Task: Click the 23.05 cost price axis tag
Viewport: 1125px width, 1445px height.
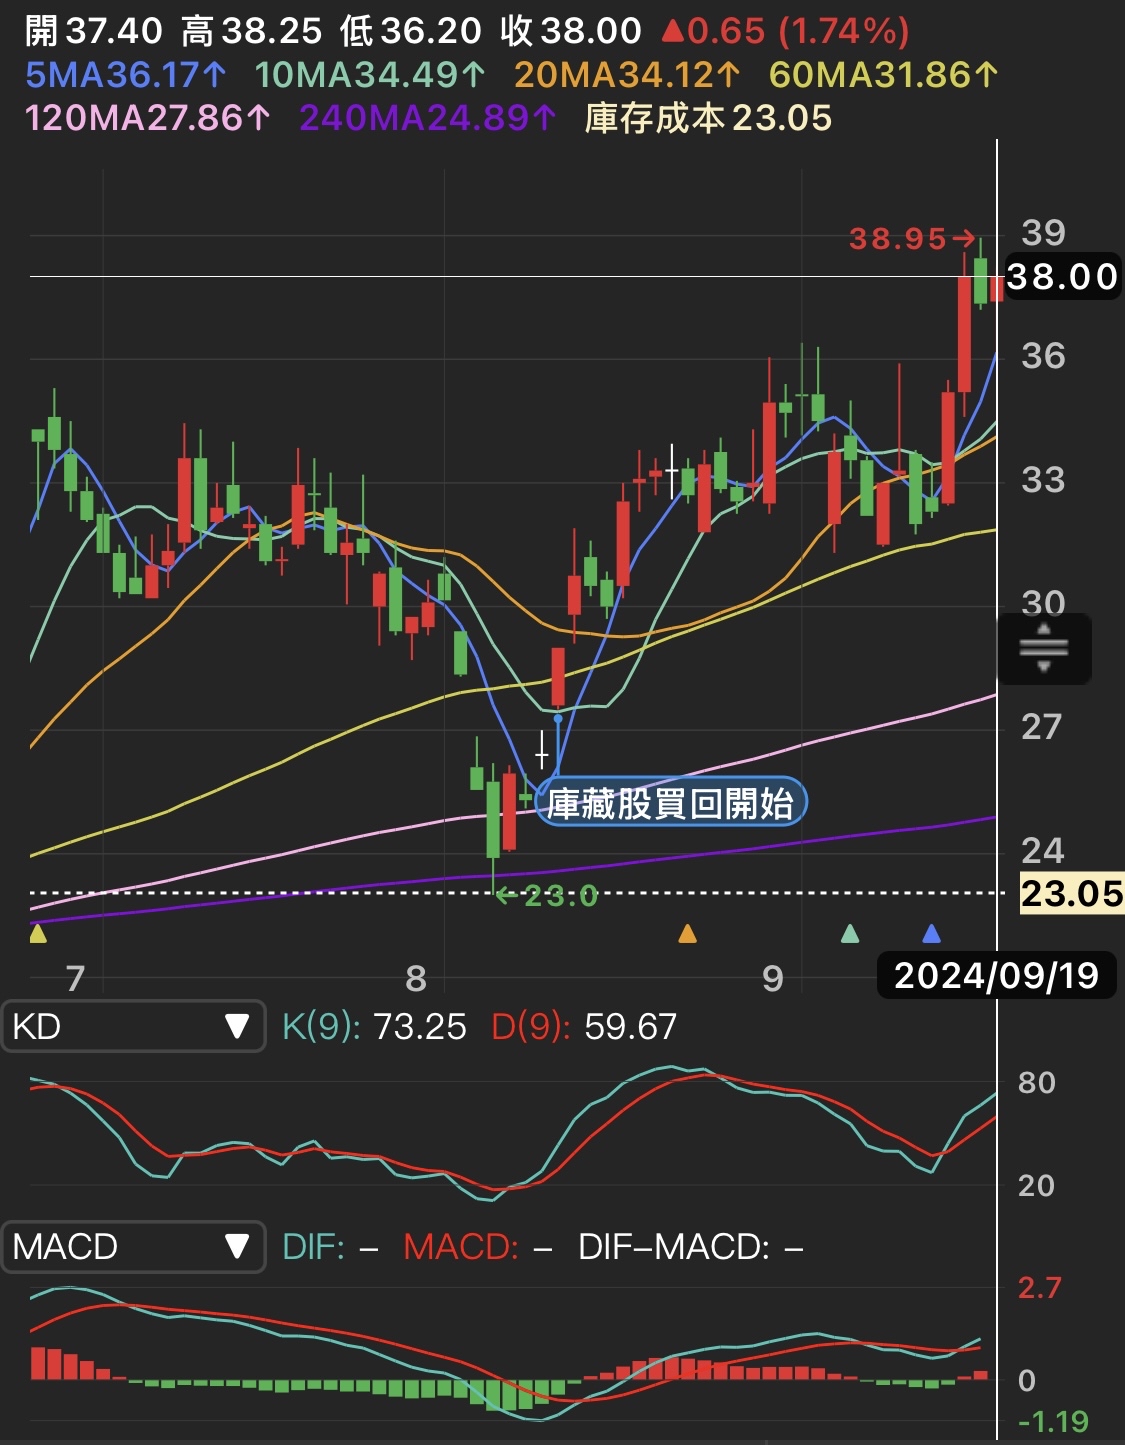Action: click(1071, 893)
